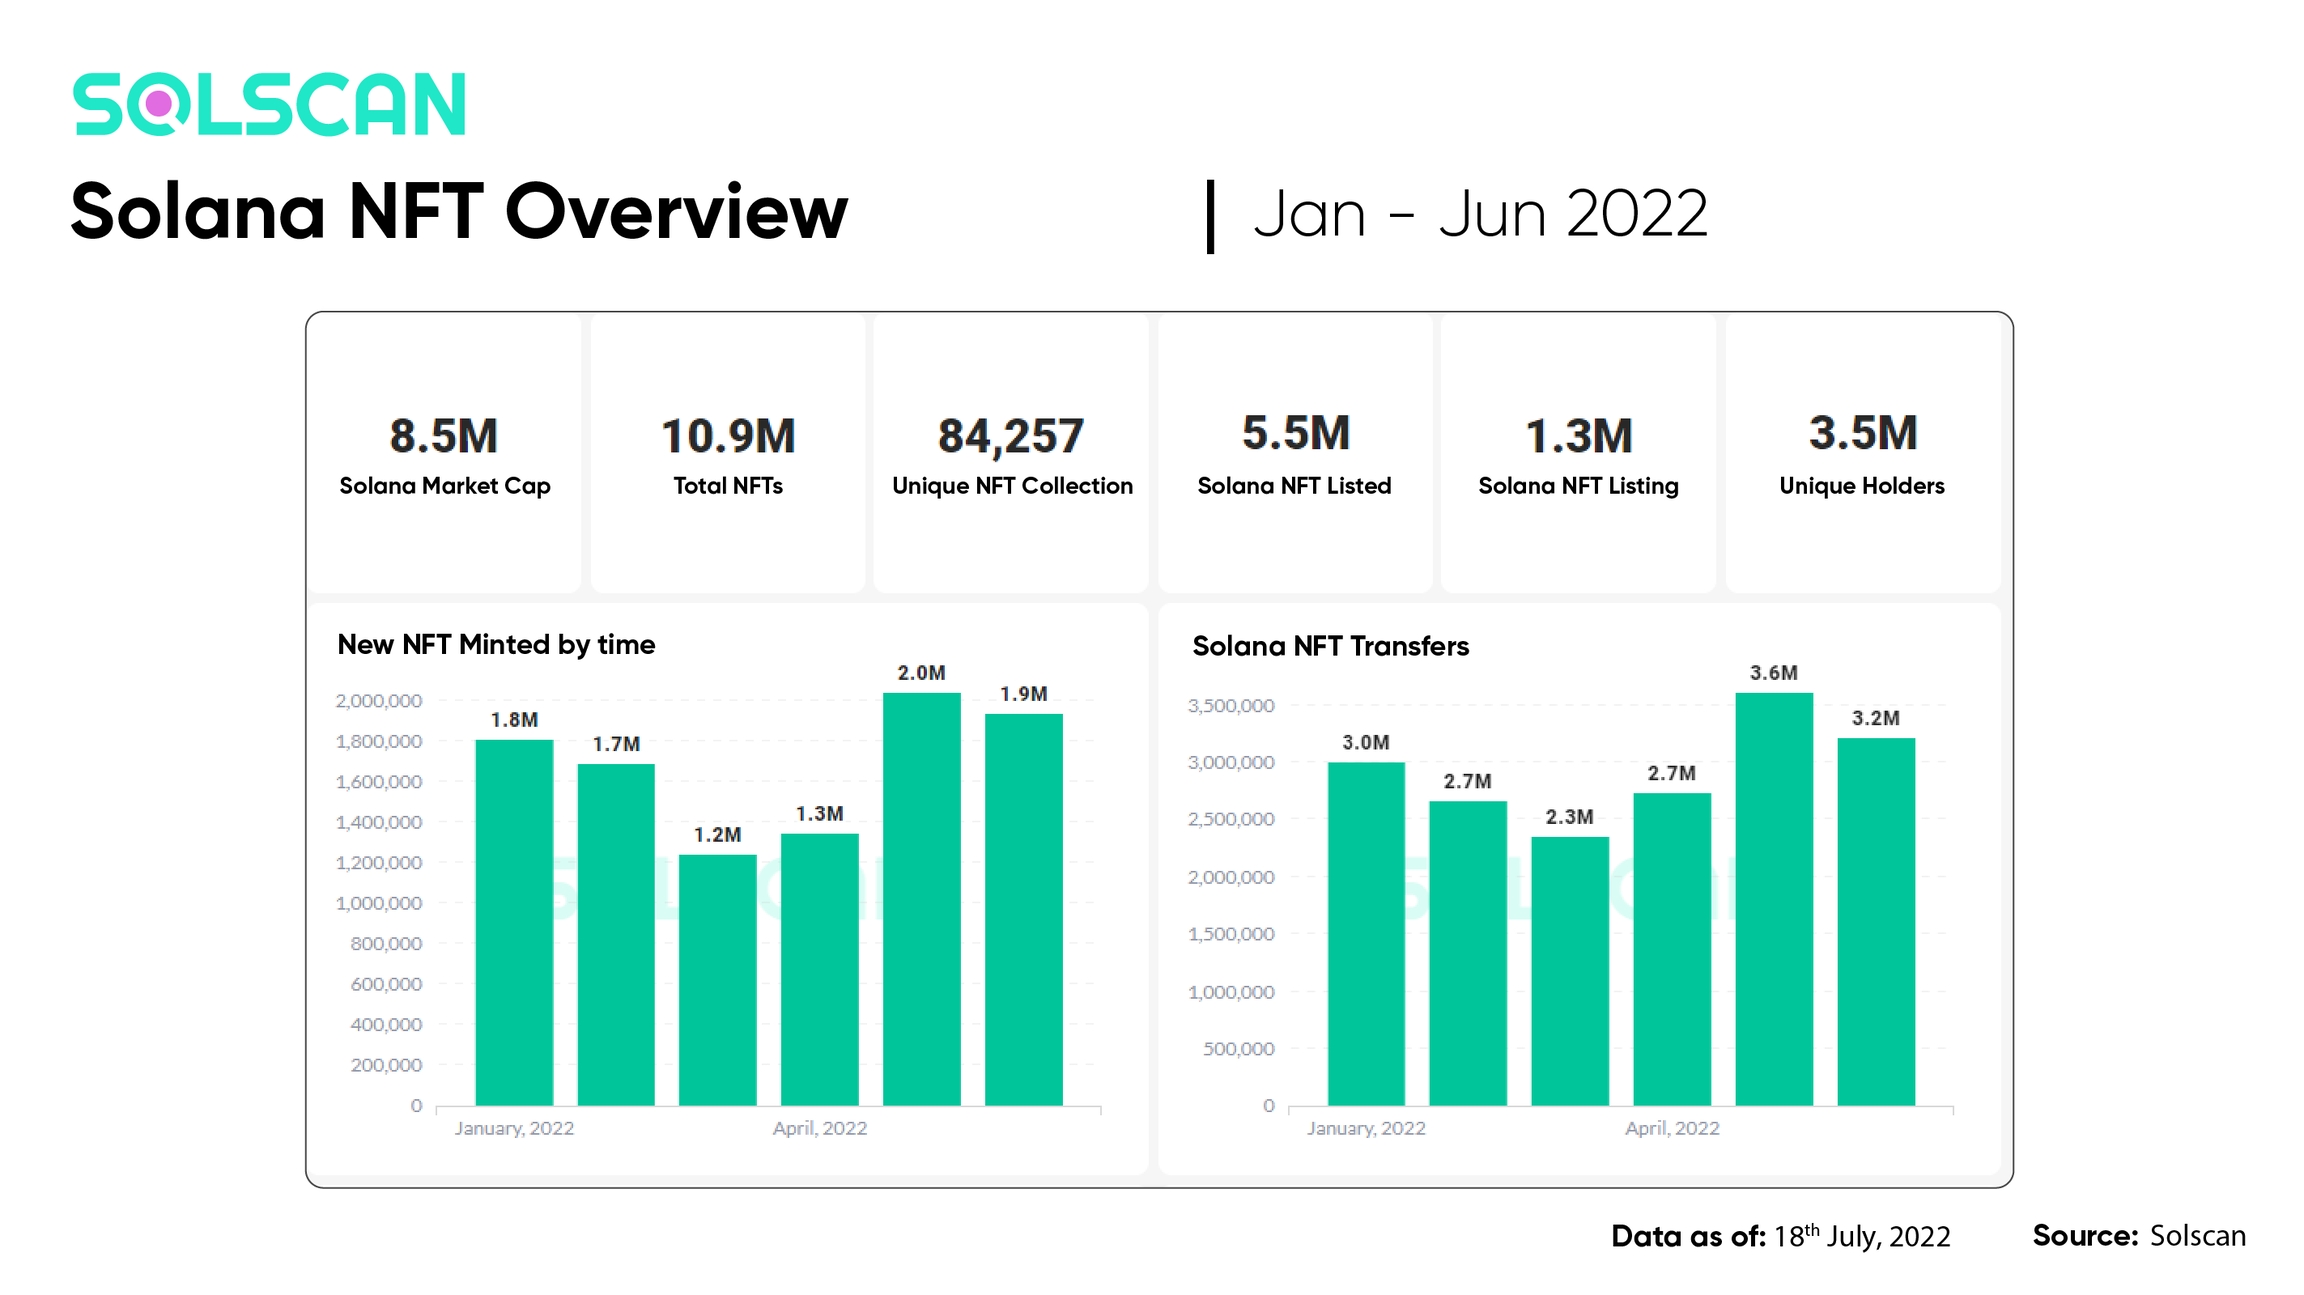Click the 2.0M bar in minted chart
This screenshot has width=2304, height=1295.
pos(921,898)
